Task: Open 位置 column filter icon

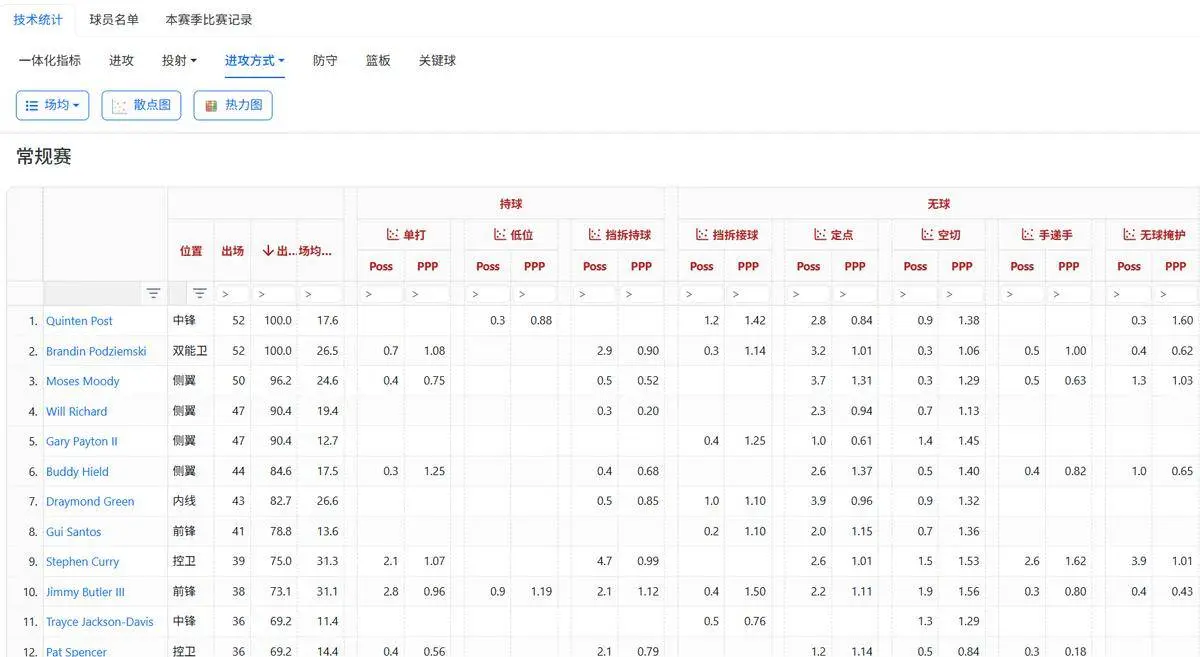Action: pos(200,293)
